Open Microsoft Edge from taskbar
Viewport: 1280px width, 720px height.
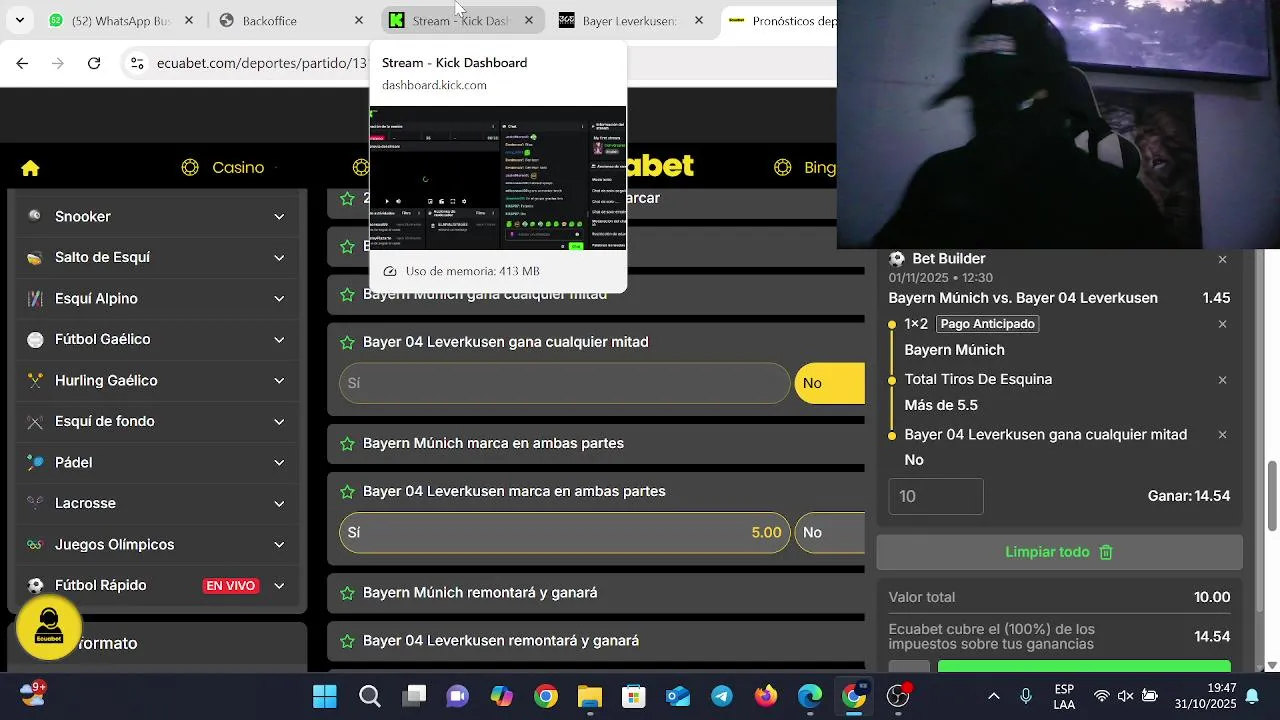[x=810, y=696]
